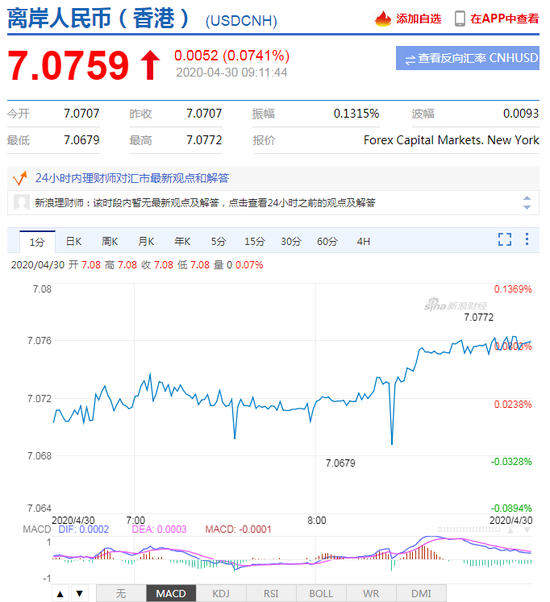Click the timestamp 2020-04-30 09:11:44

click(231, 73)
